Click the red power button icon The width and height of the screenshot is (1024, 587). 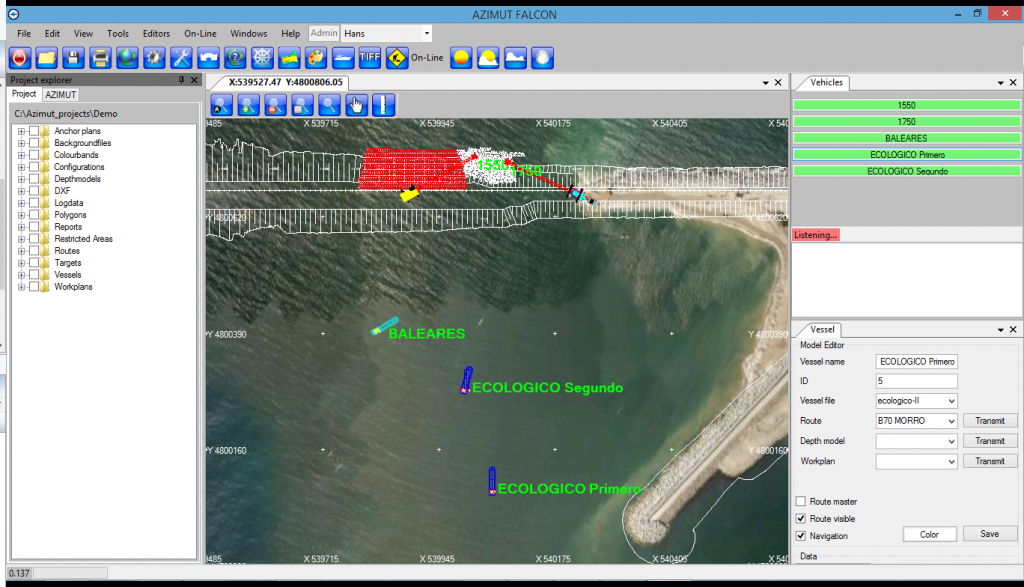click(20, 57)
